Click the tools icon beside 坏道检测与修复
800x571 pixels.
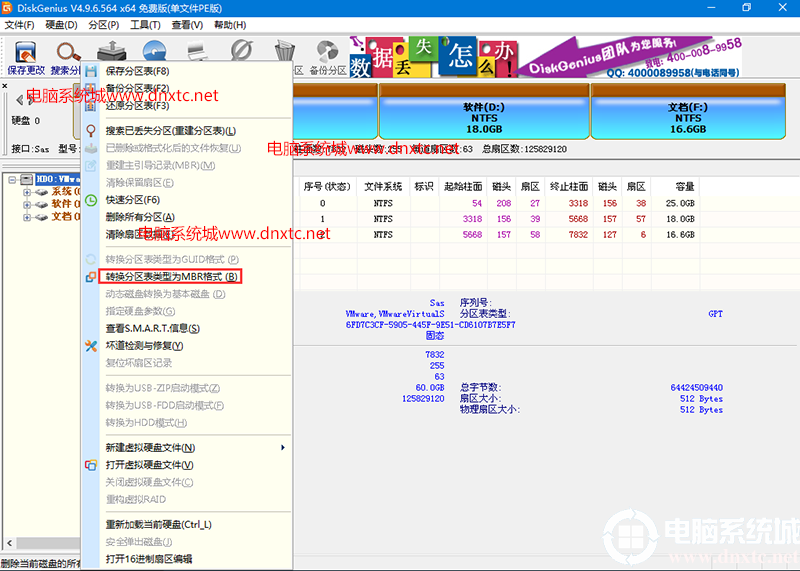click(x=91, y=346)
